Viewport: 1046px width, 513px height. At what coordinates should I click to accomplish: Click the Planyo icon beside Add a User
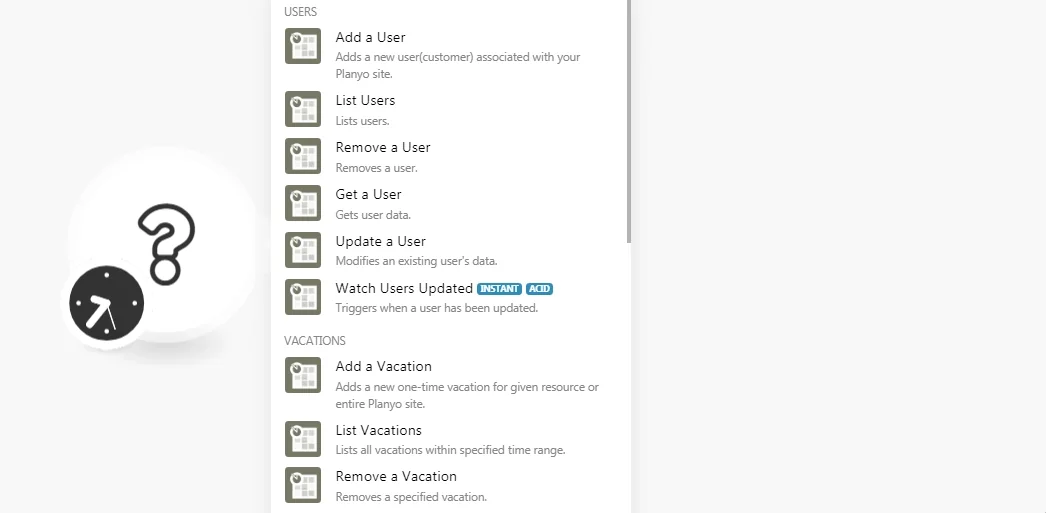pyautogui.click(x=303, y=46)
